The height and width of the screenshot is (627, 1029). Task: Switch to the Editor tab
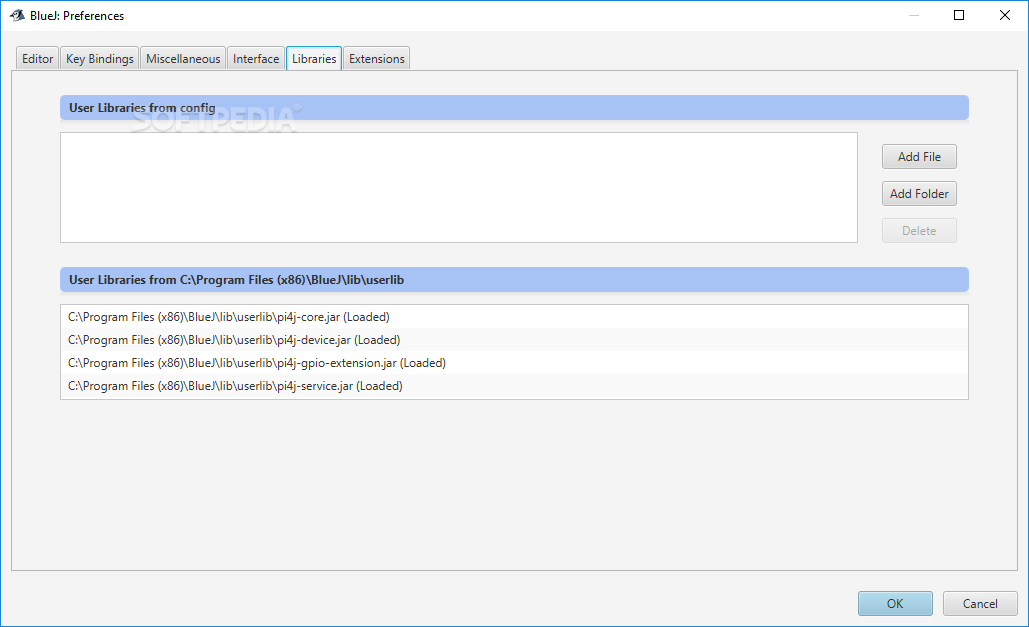coord(37,58)
